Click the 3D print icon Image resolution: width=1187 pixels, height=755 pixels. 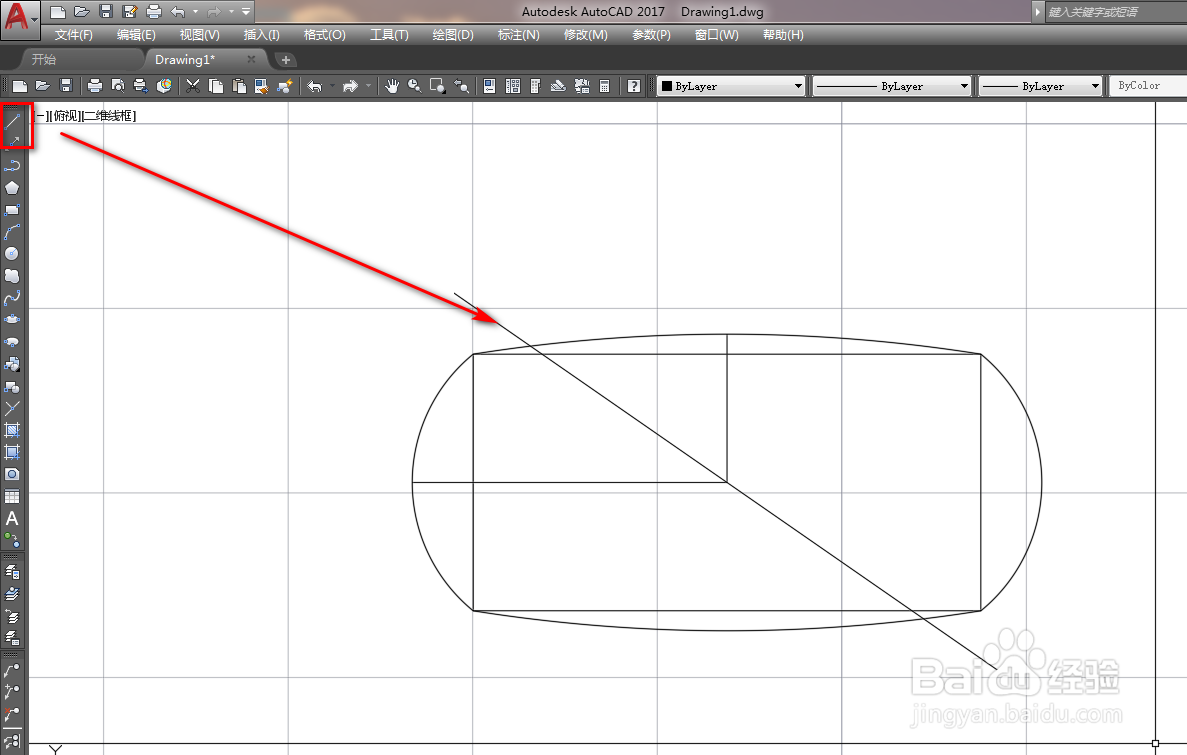click(x=164, y=86)
